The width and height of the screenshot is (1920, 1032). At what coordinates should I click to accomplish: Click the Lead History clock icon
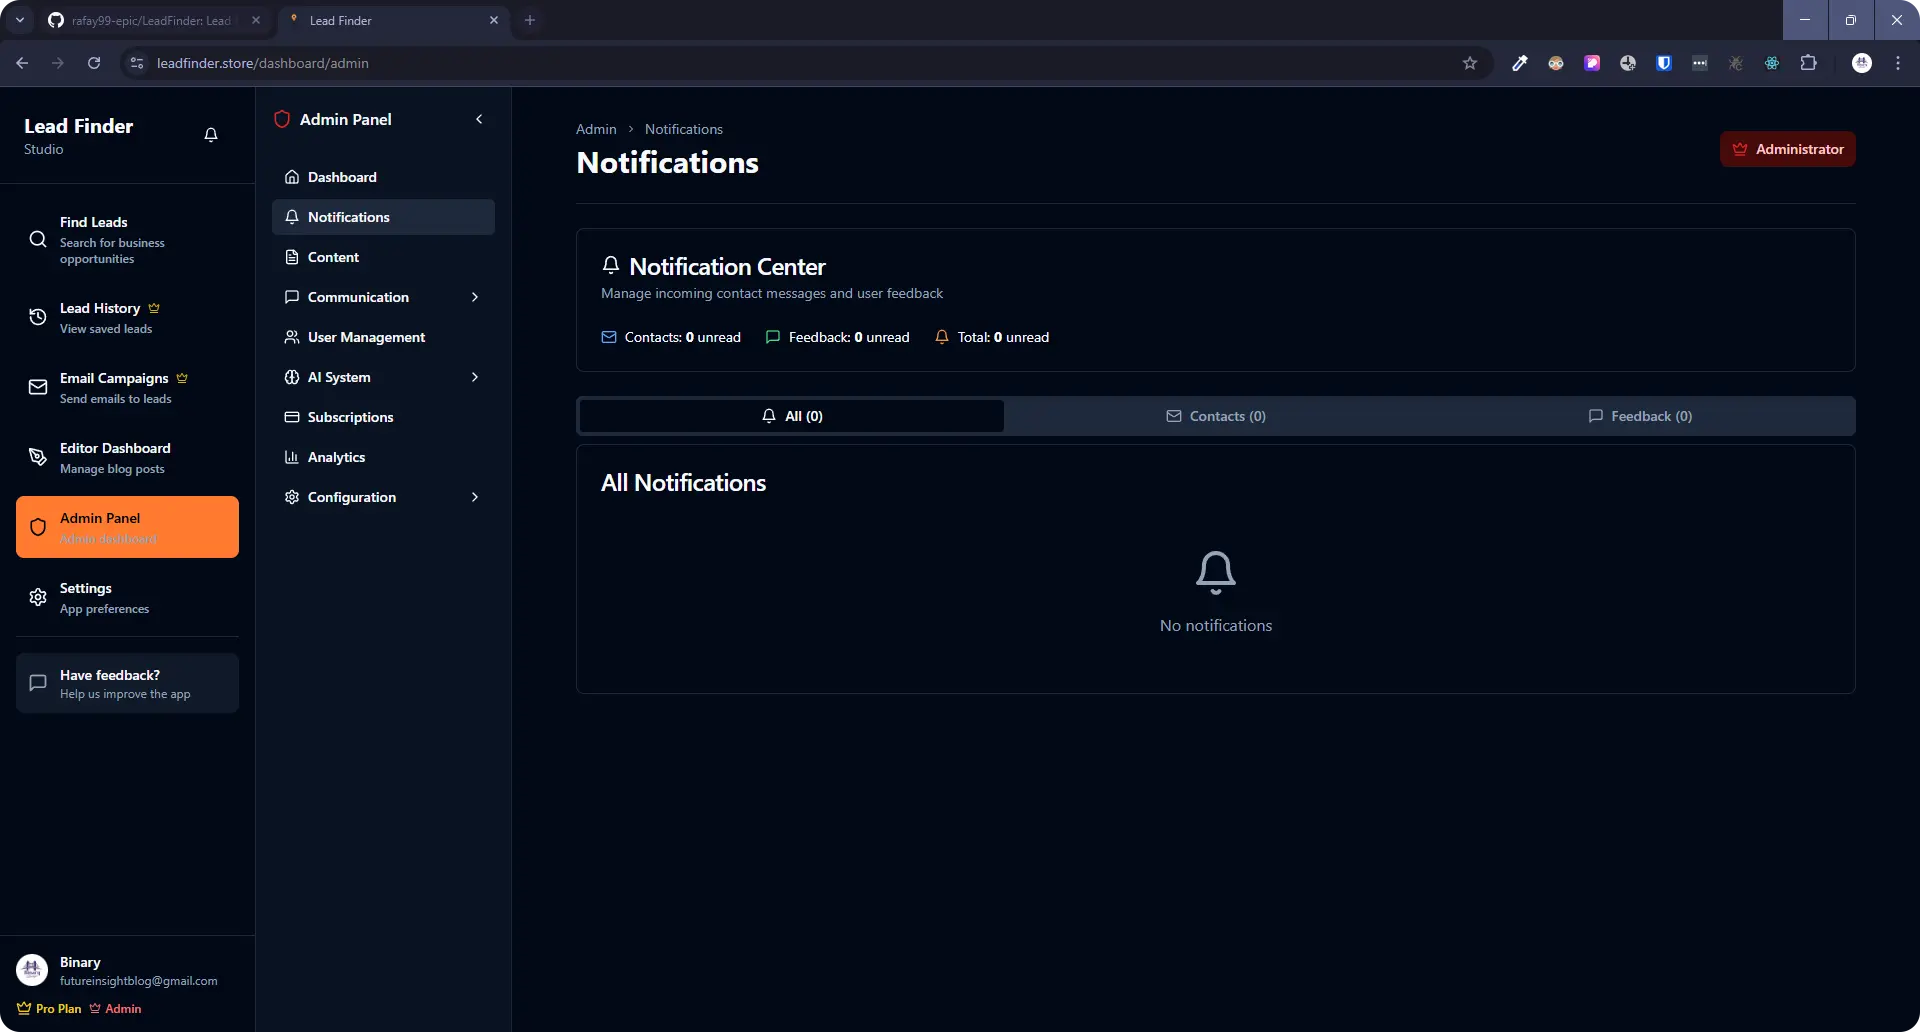(38, 317)
